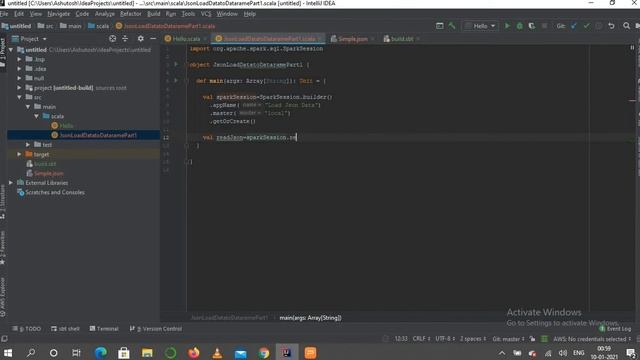Run the Hello configuration
The height and width of the screenshot is (360, 640).
[507, 26]
